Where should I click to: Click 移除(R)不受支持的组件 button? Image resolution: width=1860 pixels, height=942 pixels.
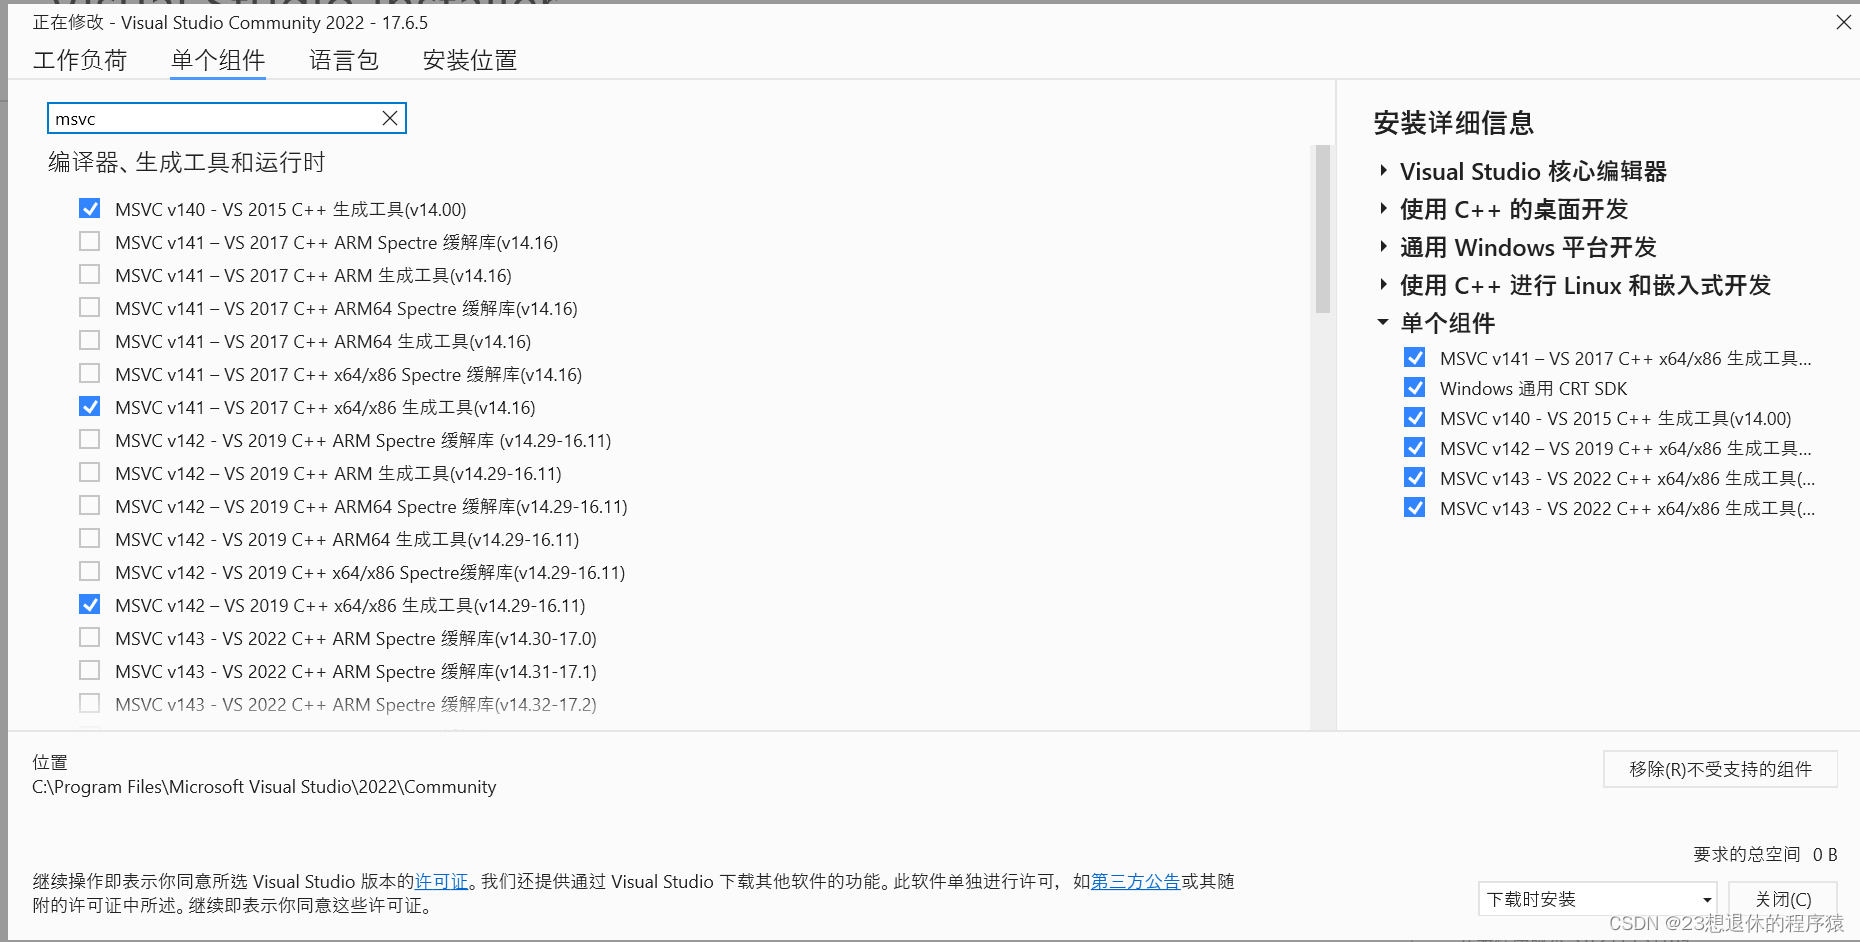(x=1720, y=768)
